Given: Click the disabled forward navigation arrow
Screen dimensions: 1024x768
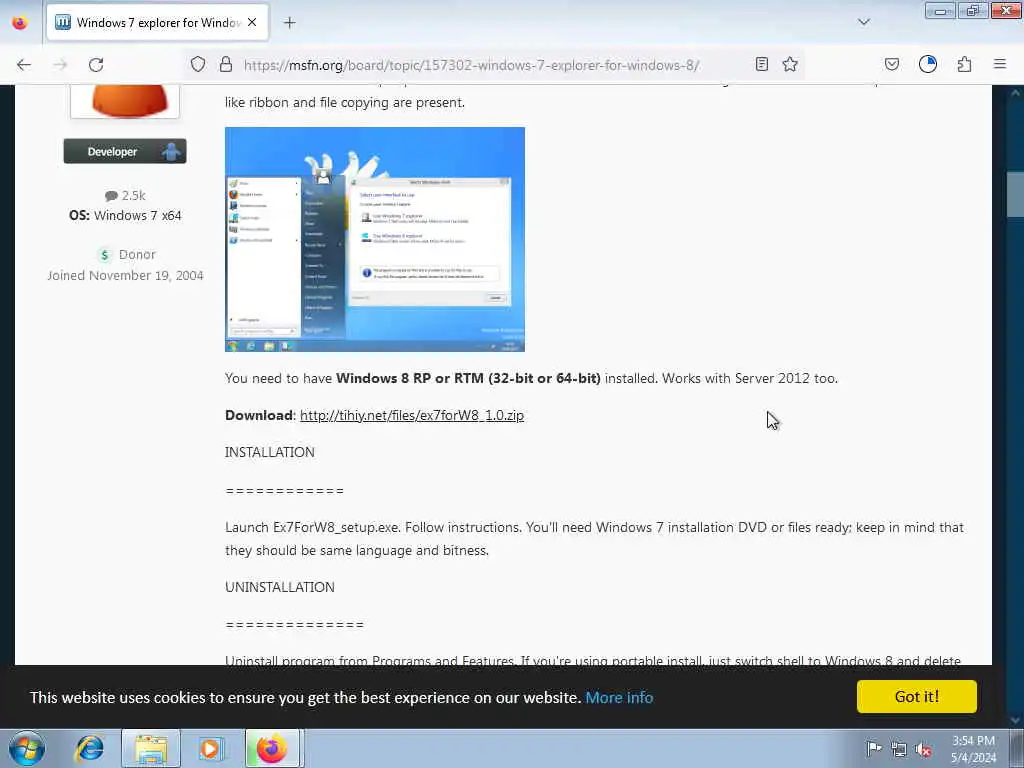Looking at the screenshot, I should [60, 65].
